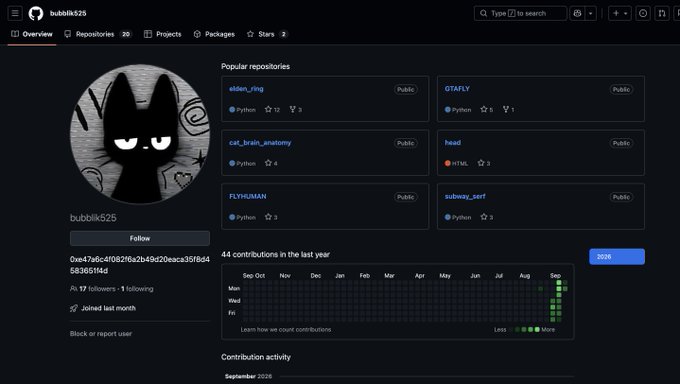Viewport: 680px width, 384px height.
Task: Select the 2026 year button
Action: [617, 256]
